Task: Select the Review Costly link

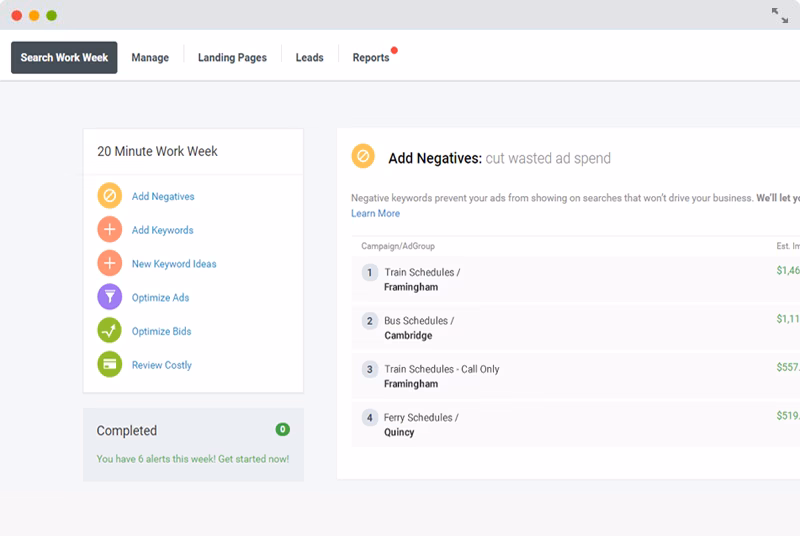Action: pos(161,365)
